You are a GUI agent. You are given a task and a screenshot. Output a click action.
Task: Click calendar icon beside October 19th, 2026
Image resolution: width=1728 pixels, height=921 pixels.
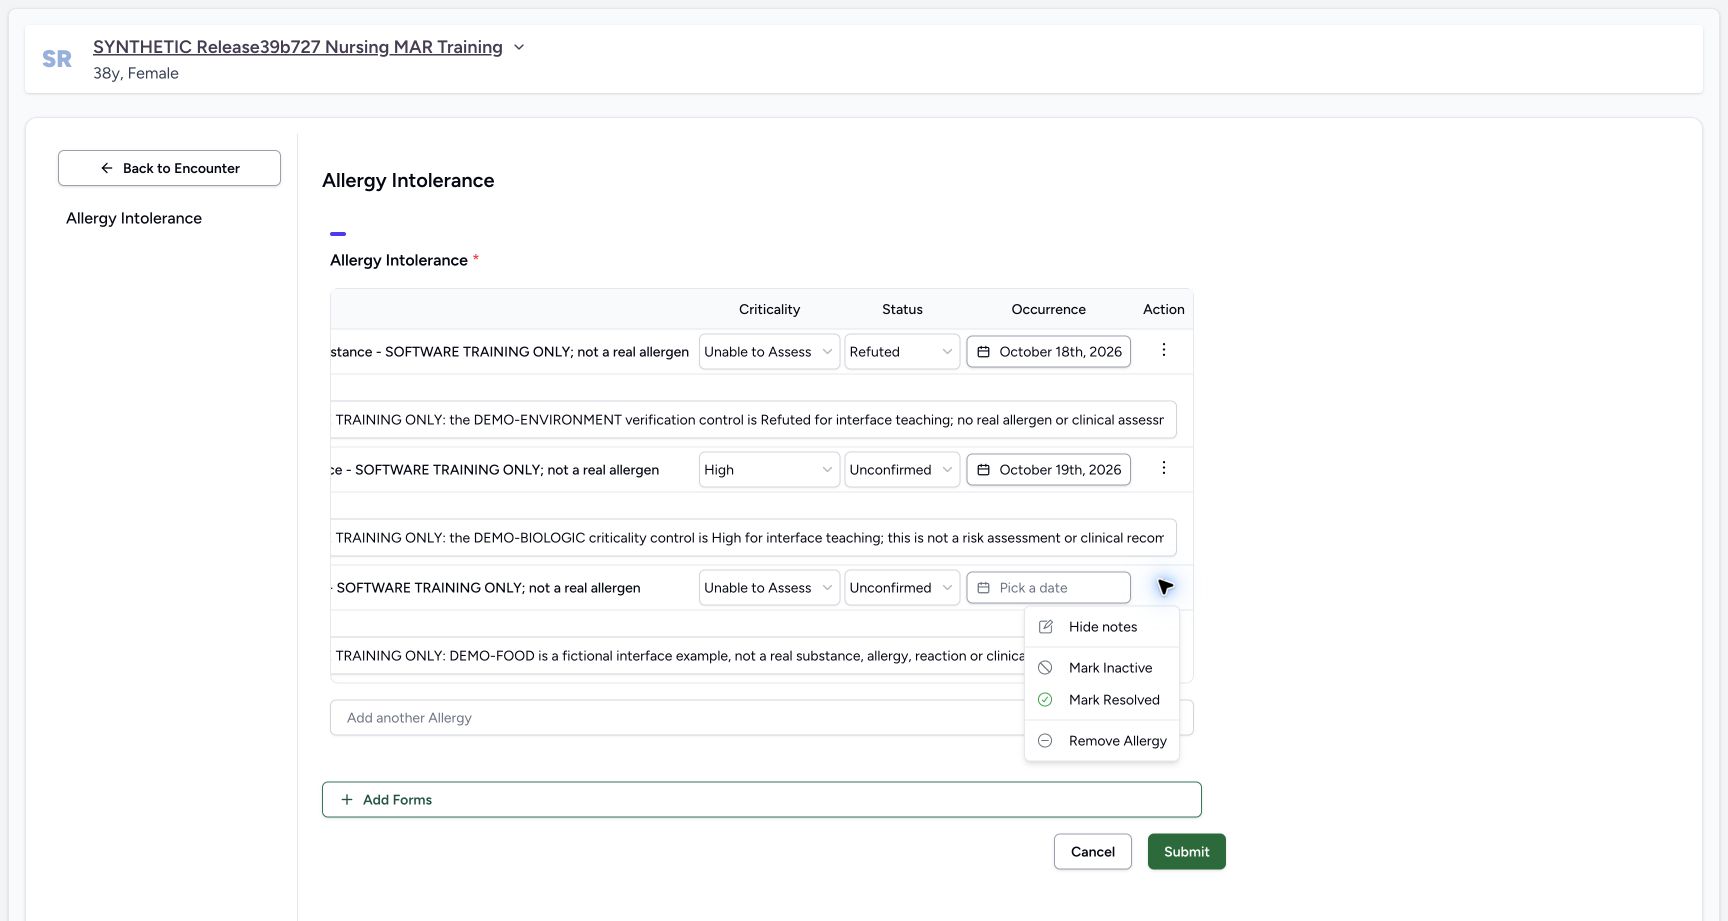point(983,470)
